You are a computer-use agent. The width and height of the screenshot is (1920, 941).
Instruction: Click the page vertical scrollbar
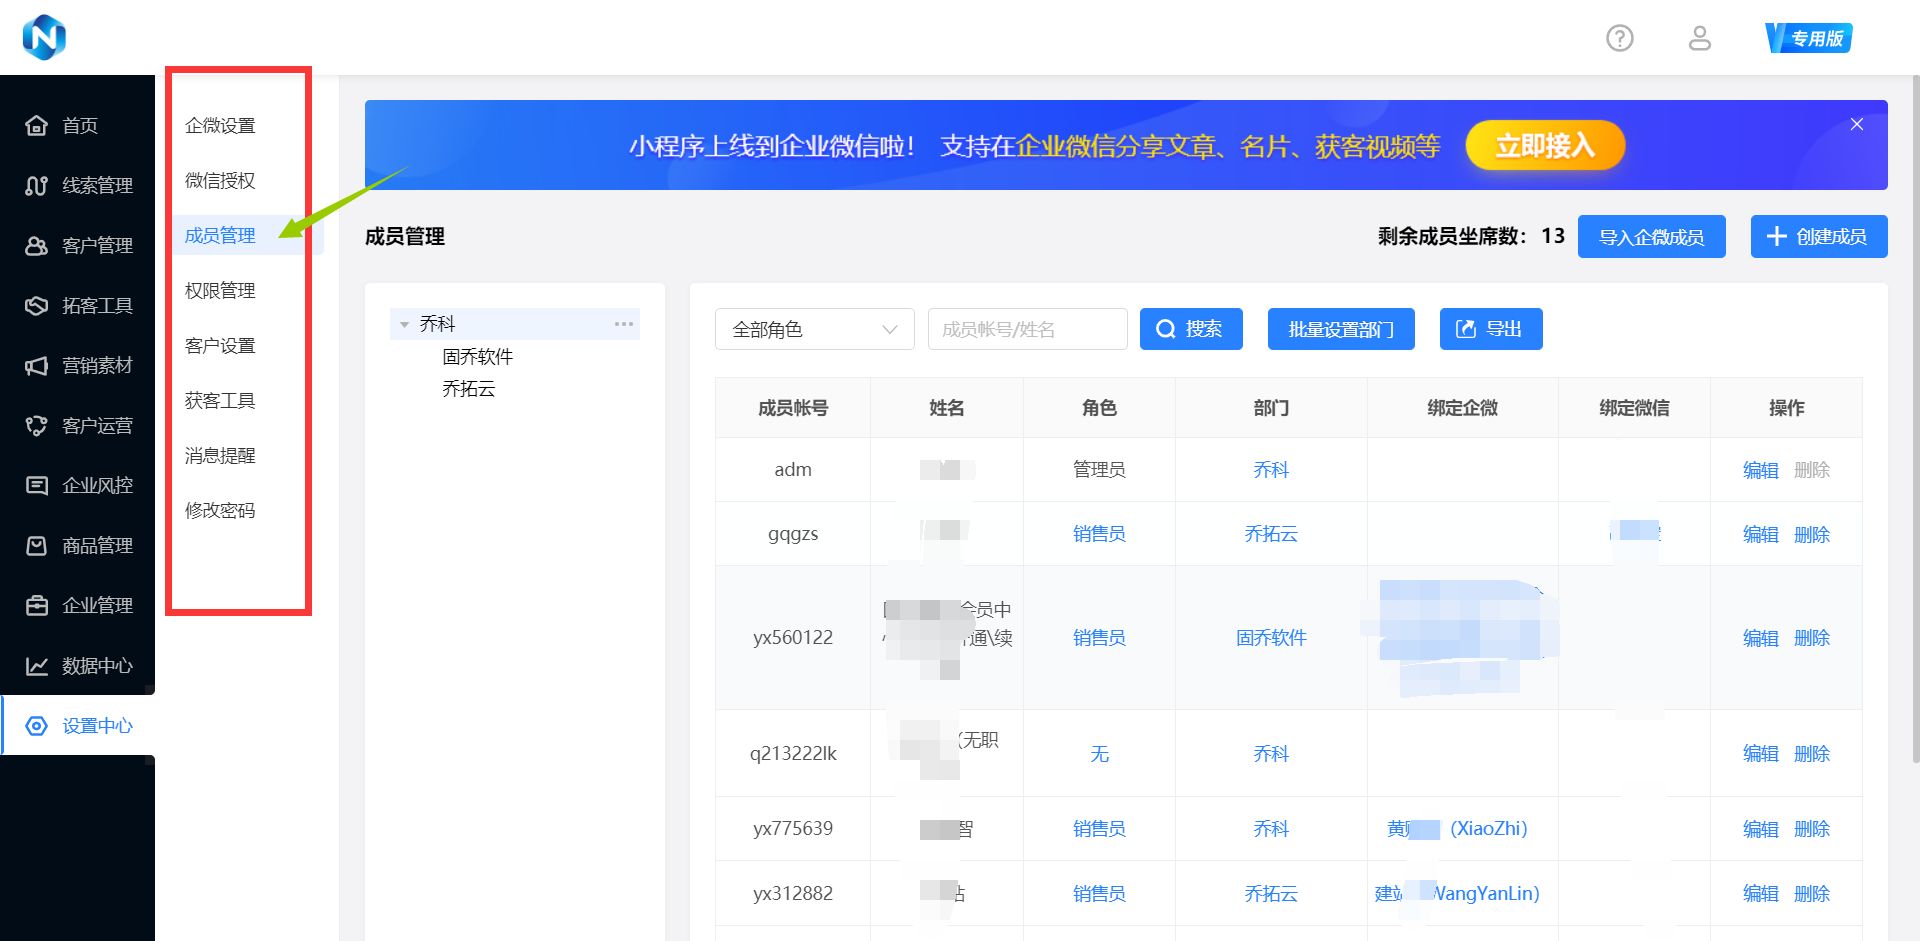click(x=1915, y=420)
